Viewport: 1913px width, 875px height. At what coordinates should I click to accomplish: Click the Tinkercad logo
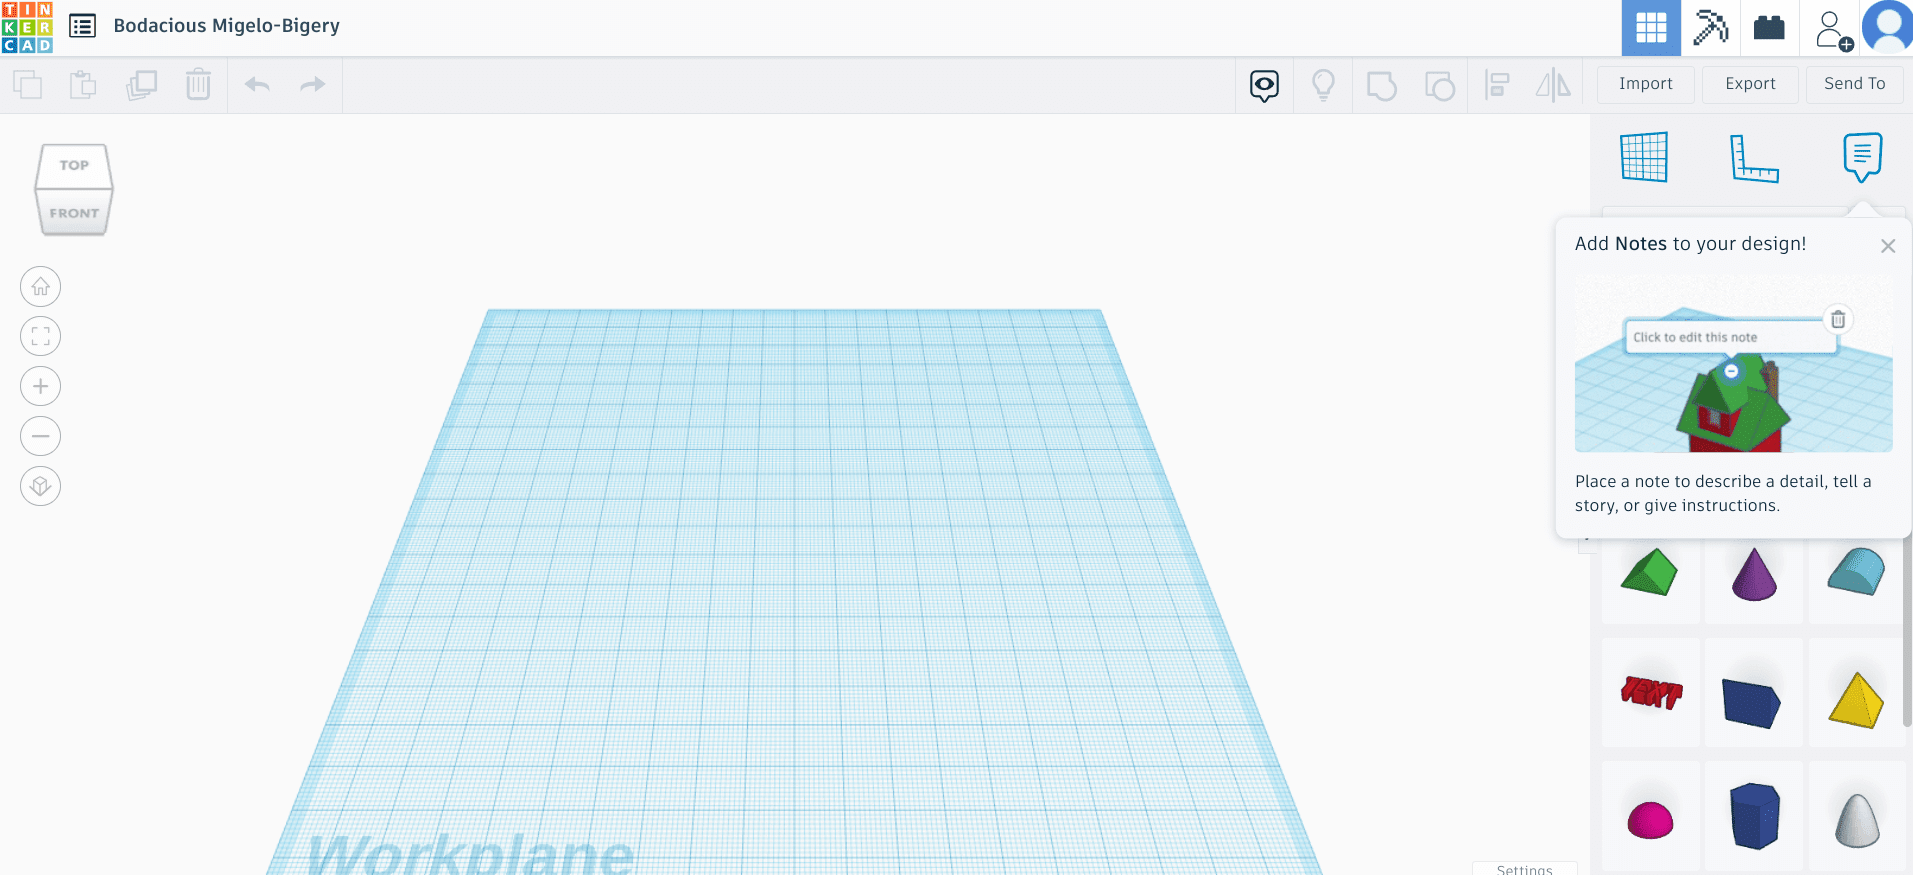pos(27,27)
